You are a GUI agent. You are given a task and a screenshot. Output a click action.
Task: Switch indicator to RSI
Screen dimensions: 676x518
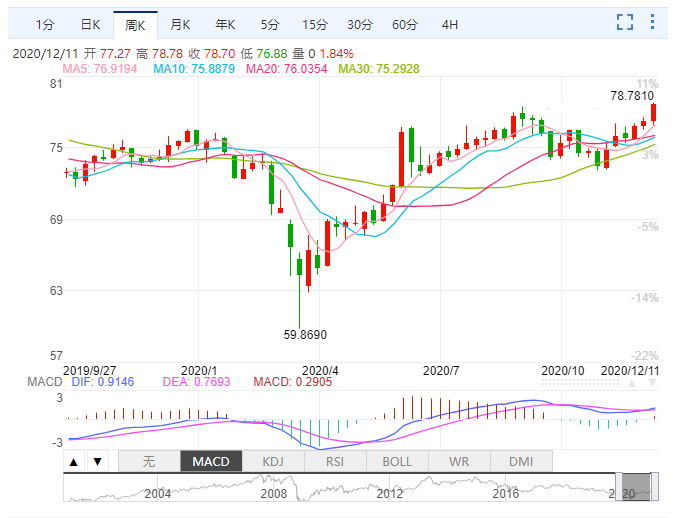(x=335, y=462)
